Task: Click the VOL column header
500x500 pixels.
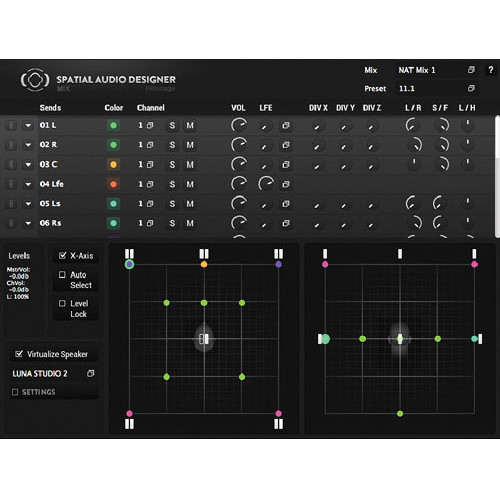Action: tap(238, 108)
